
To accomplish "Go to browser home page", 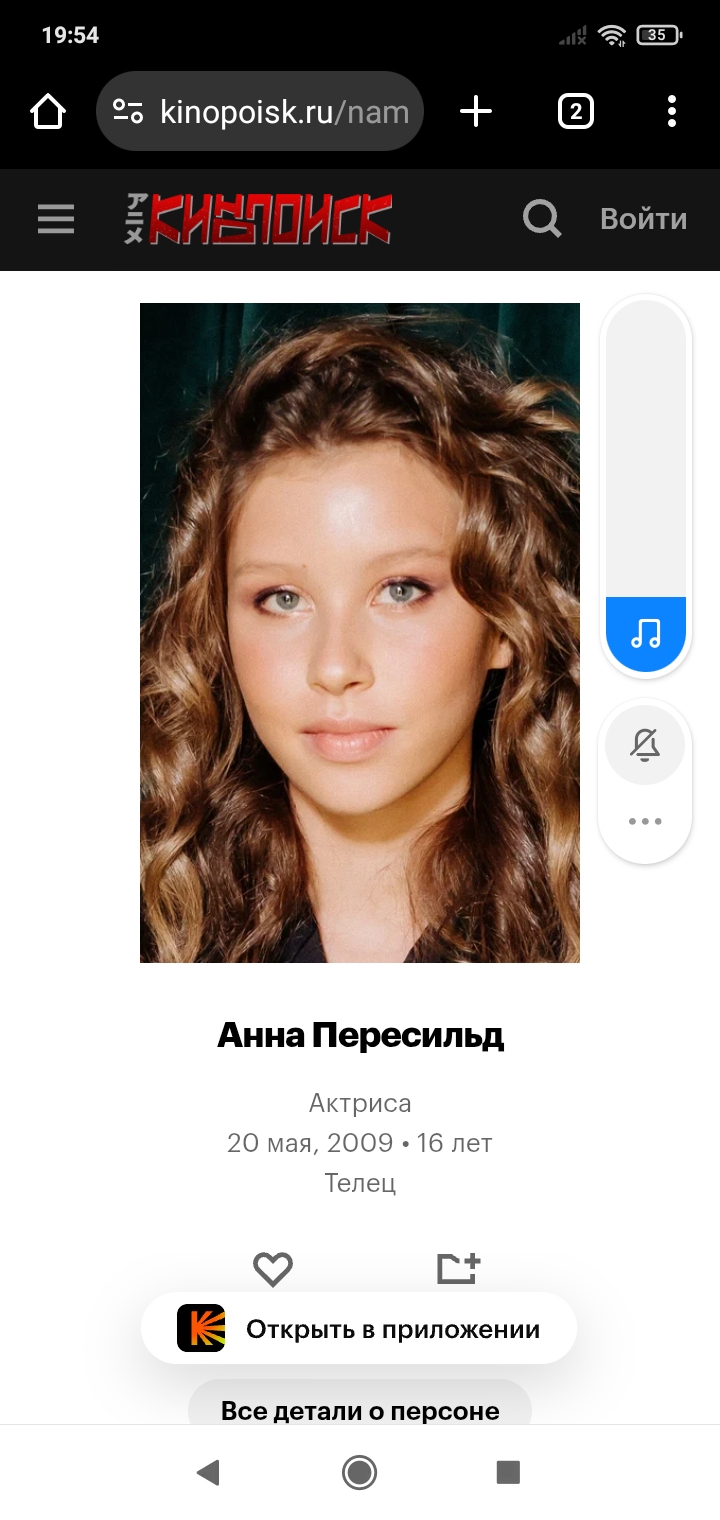I will pos(48,112).
